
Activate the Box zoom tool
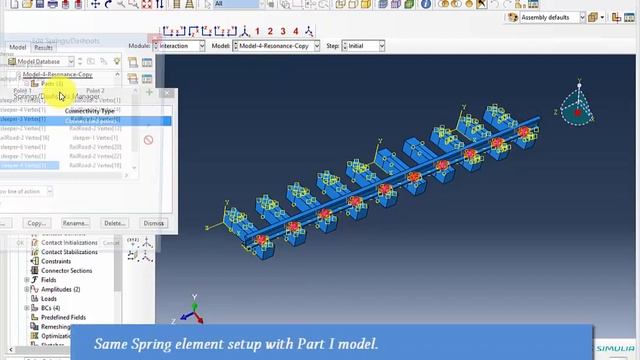pos(133,4)
